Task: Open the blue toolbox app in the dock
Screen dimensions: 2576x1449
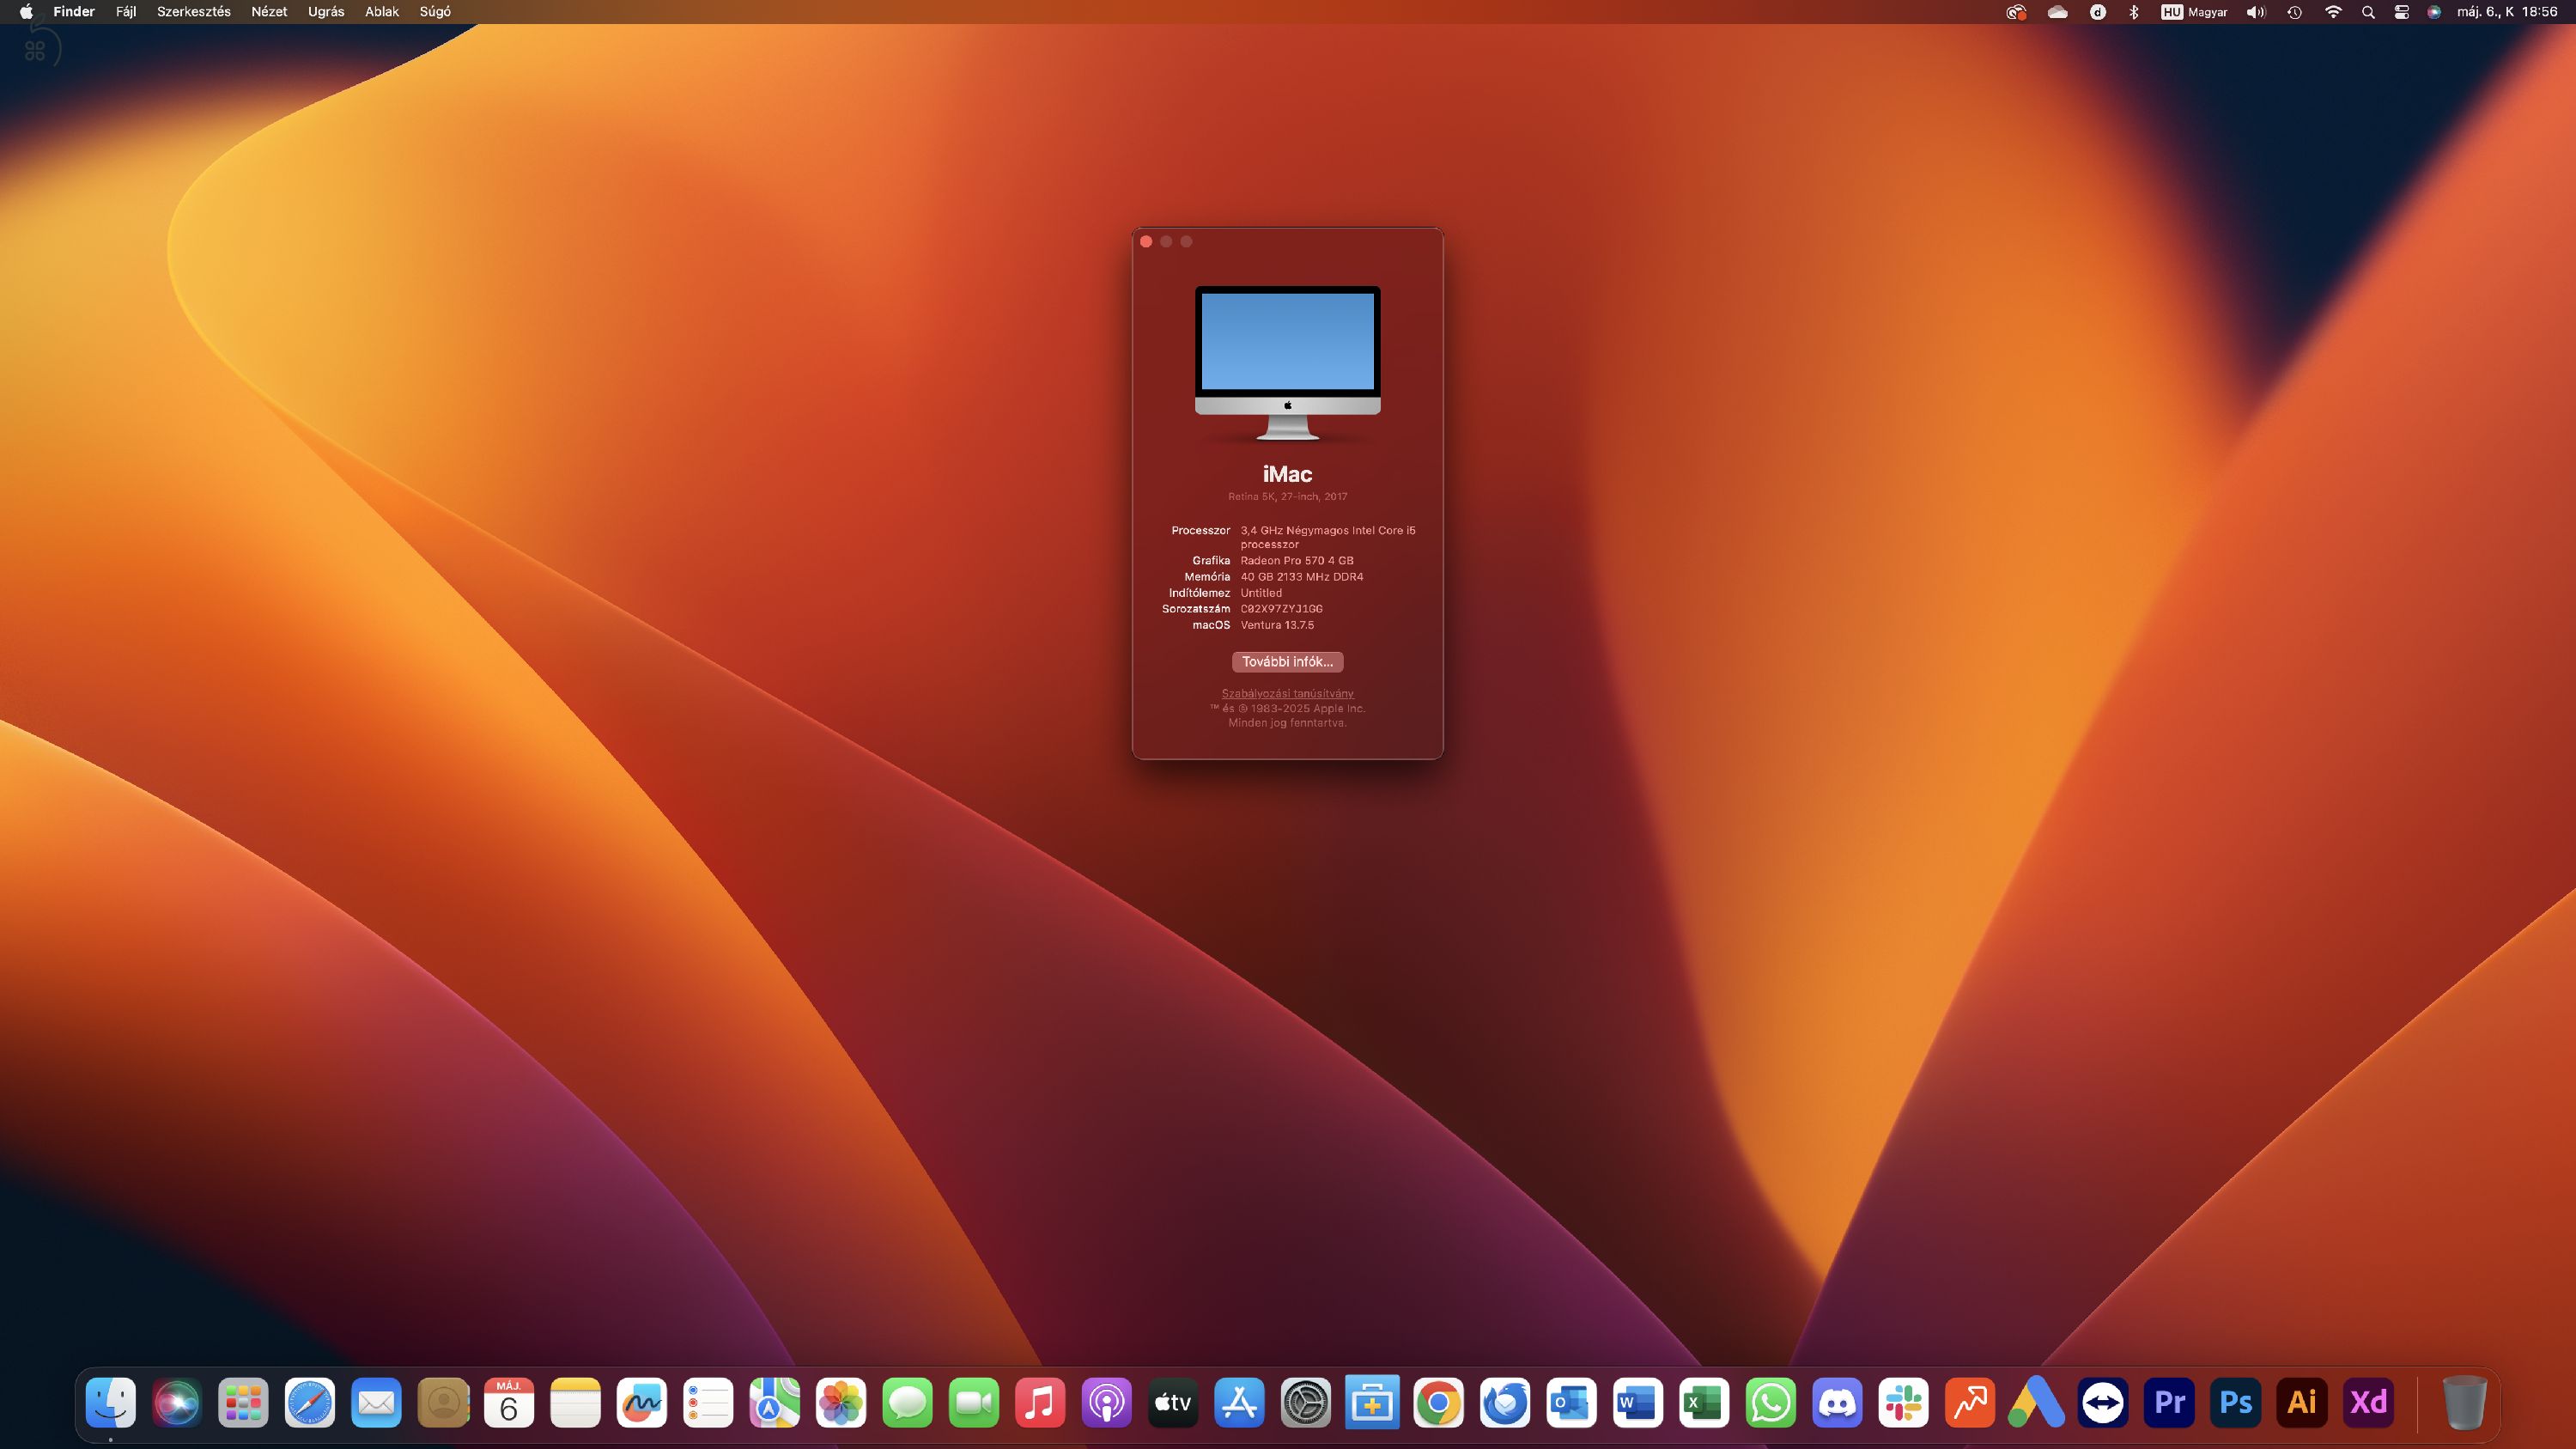Action: click(1372, 1402)
